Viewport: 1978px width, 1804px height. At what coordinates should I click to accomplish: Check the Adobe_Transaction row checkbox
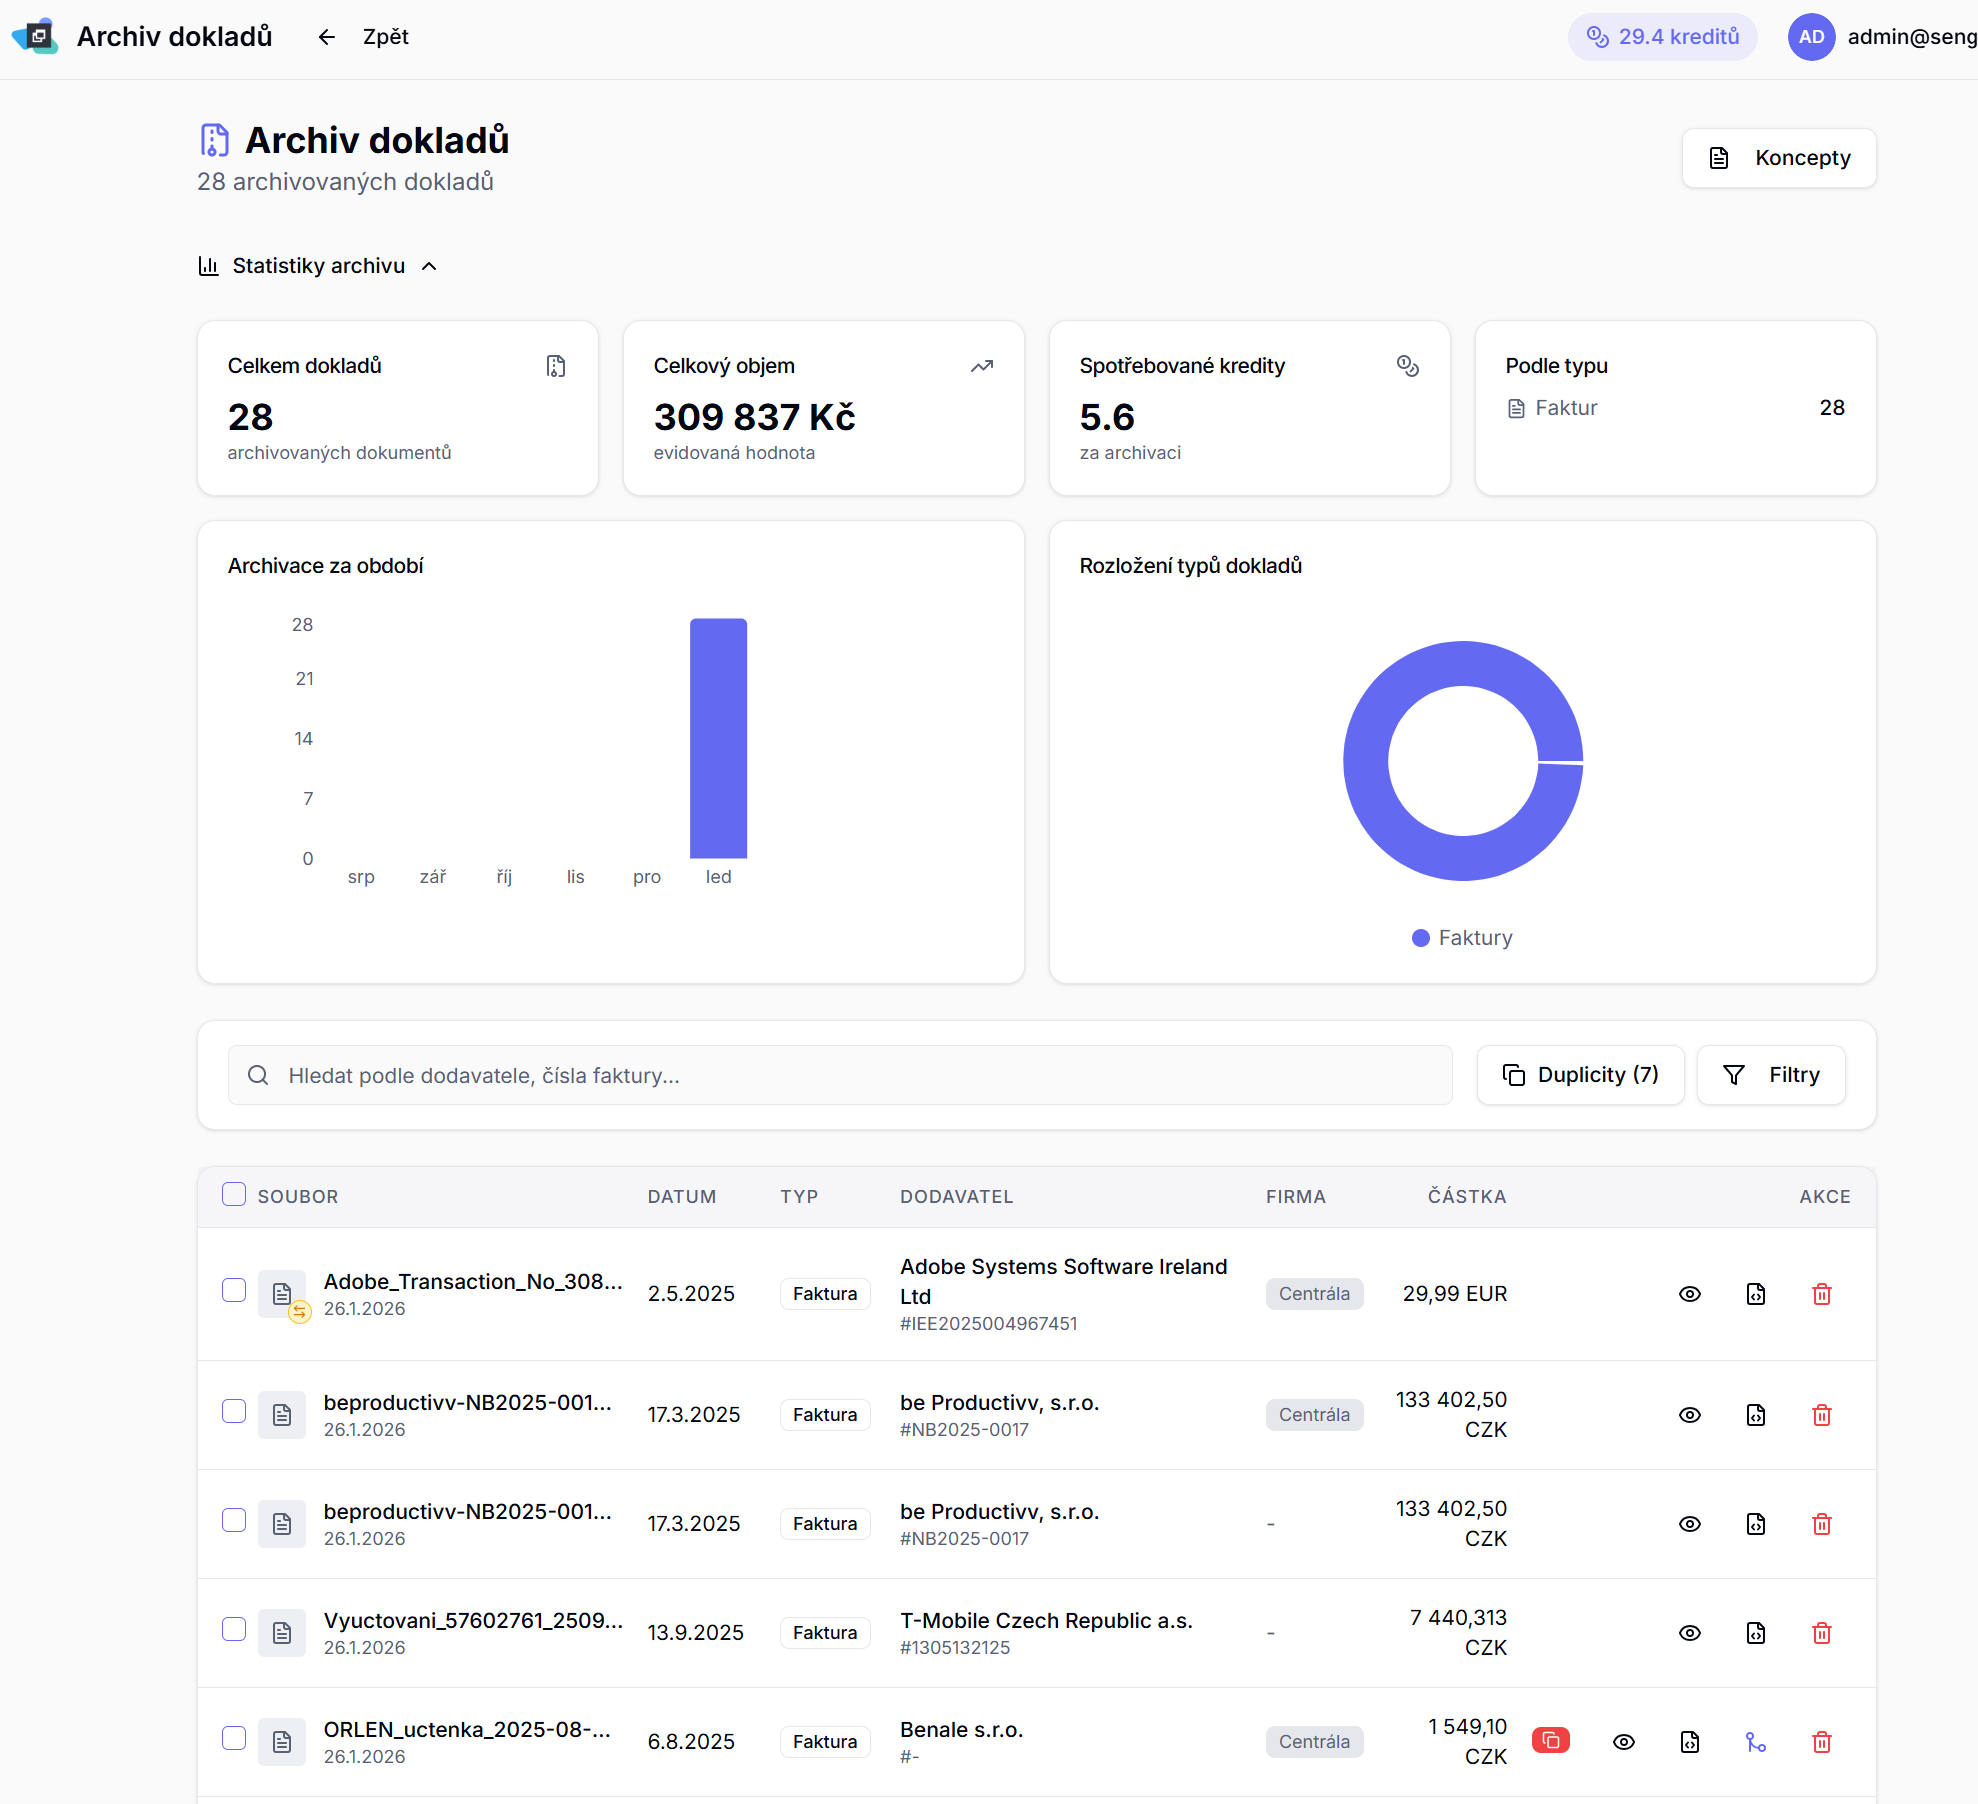(234, 1290)
